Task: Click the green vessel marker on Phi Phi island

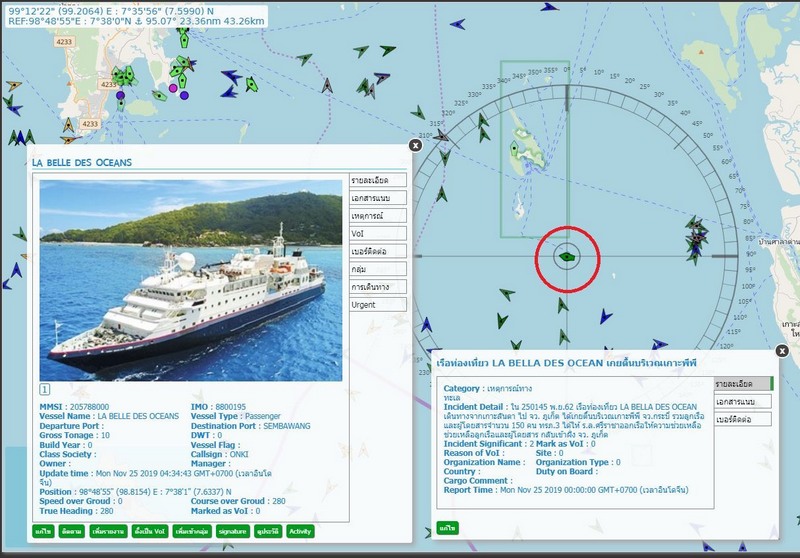Action: (514, 149)
